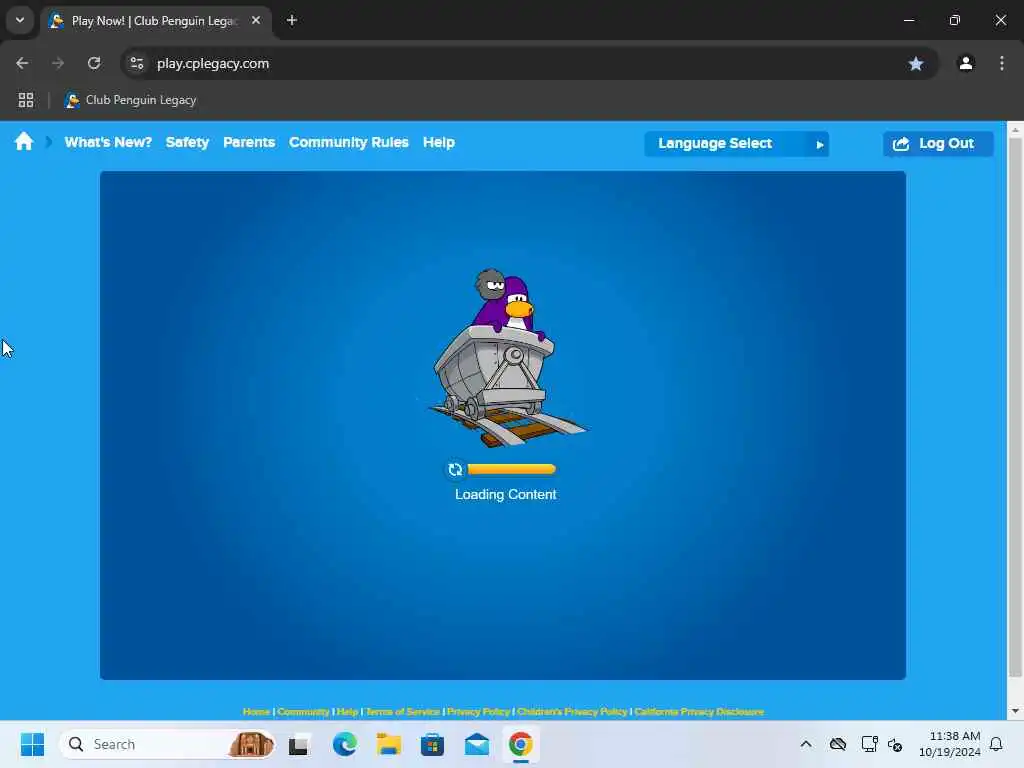
Task: Click the bookmark star icon
Action: [x=916, y=63]
